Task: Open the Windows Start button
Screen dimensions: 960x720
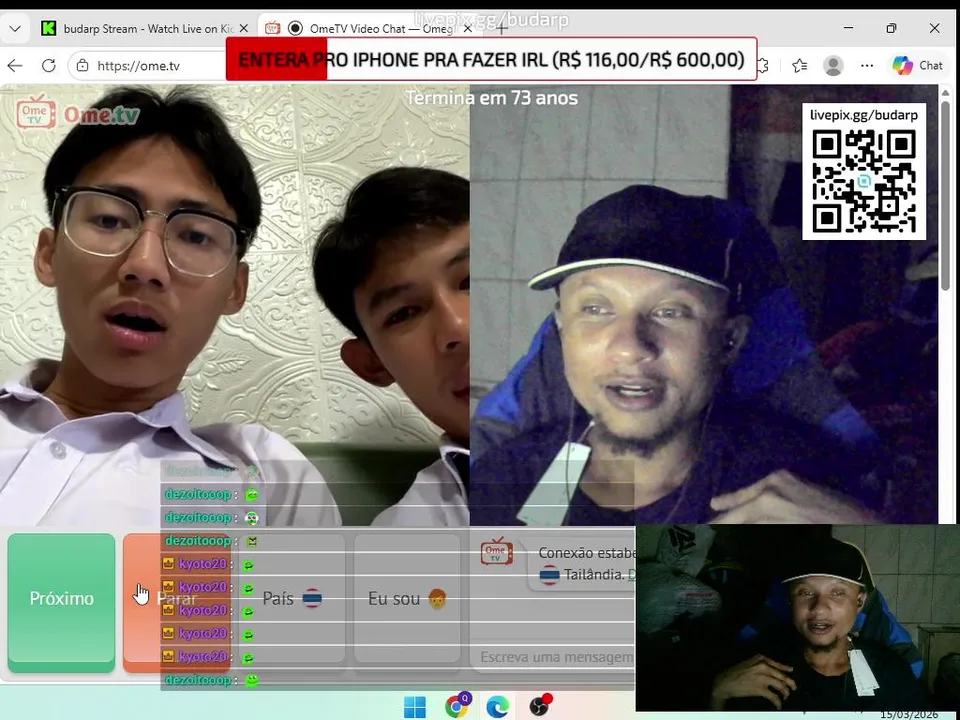Action: tap(414, 707)
